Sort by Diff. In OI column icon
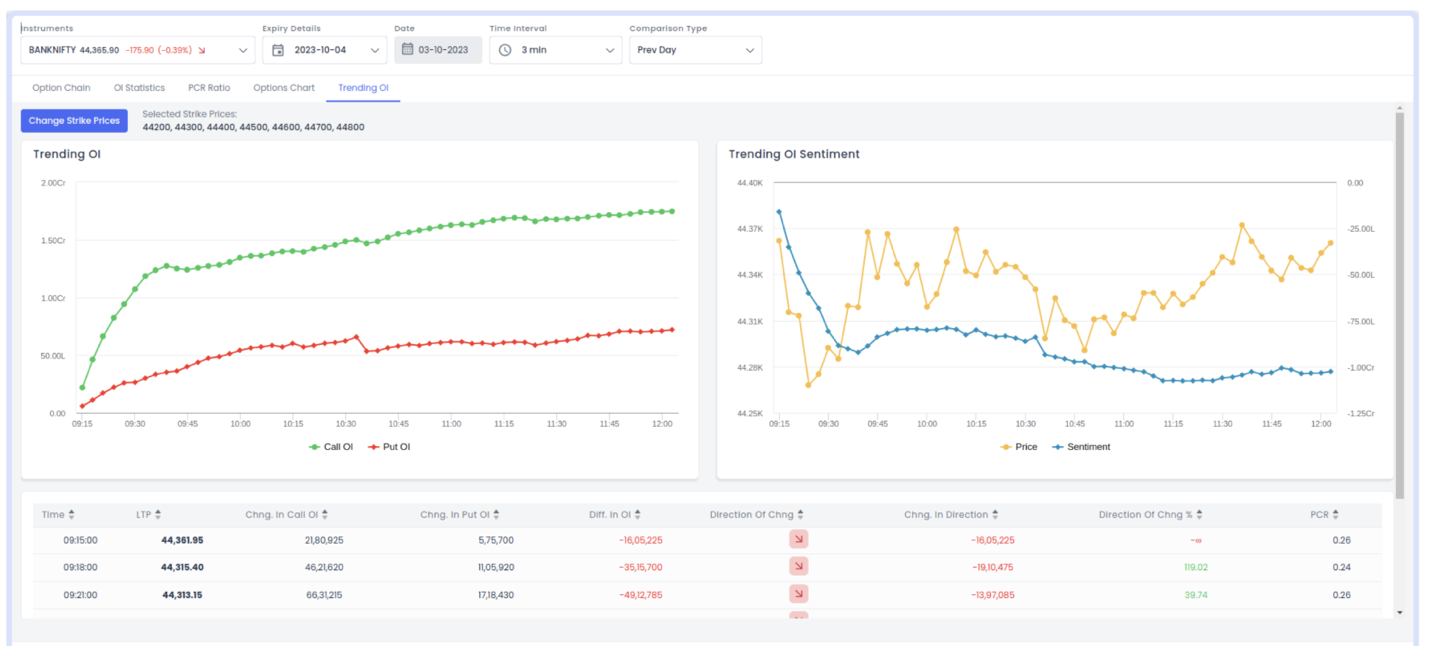1431x646 pixels. point(638,515)
